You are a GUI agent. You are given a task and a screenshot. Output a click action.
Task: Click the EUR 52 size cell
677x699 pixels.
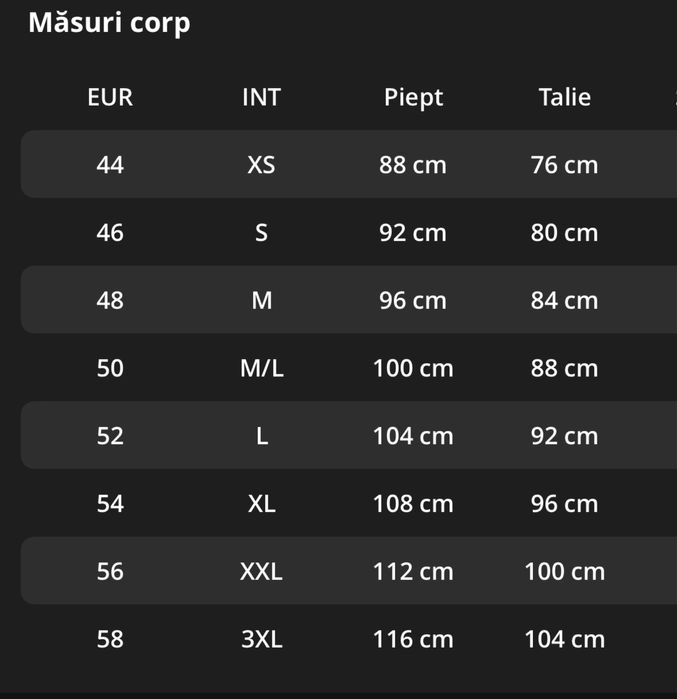[x=110, y=436]
